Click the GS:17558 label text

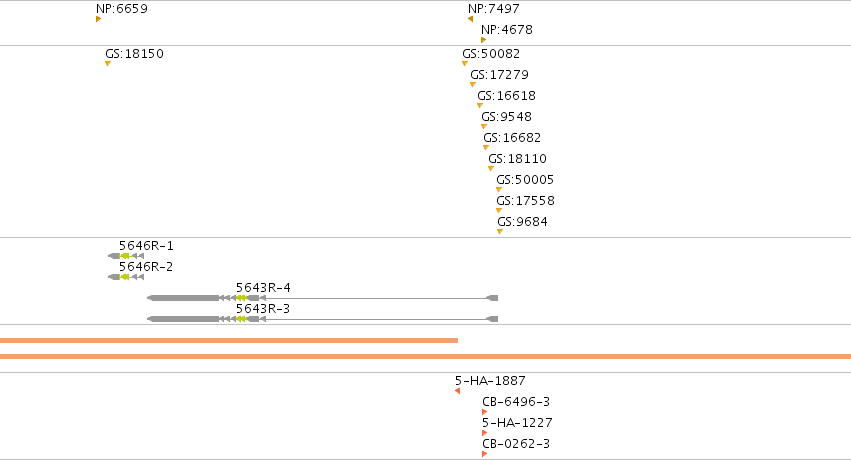coord(525,201)
